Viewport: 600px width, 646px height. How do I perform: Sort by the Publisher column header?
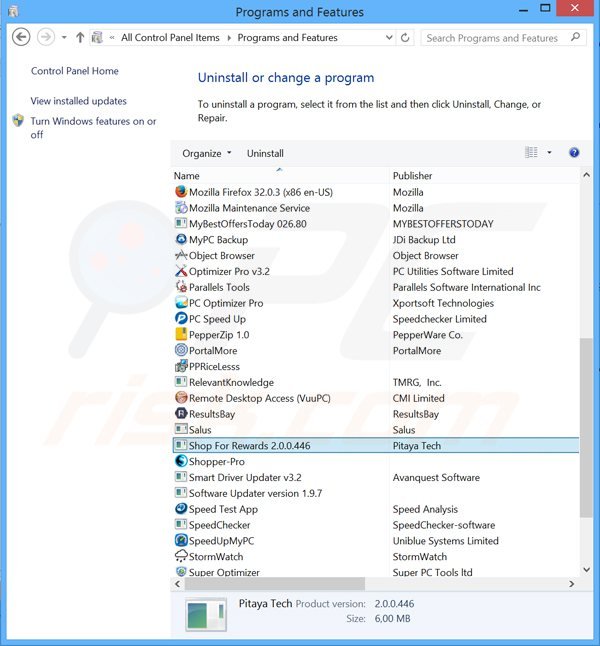(x=412, y=176)
